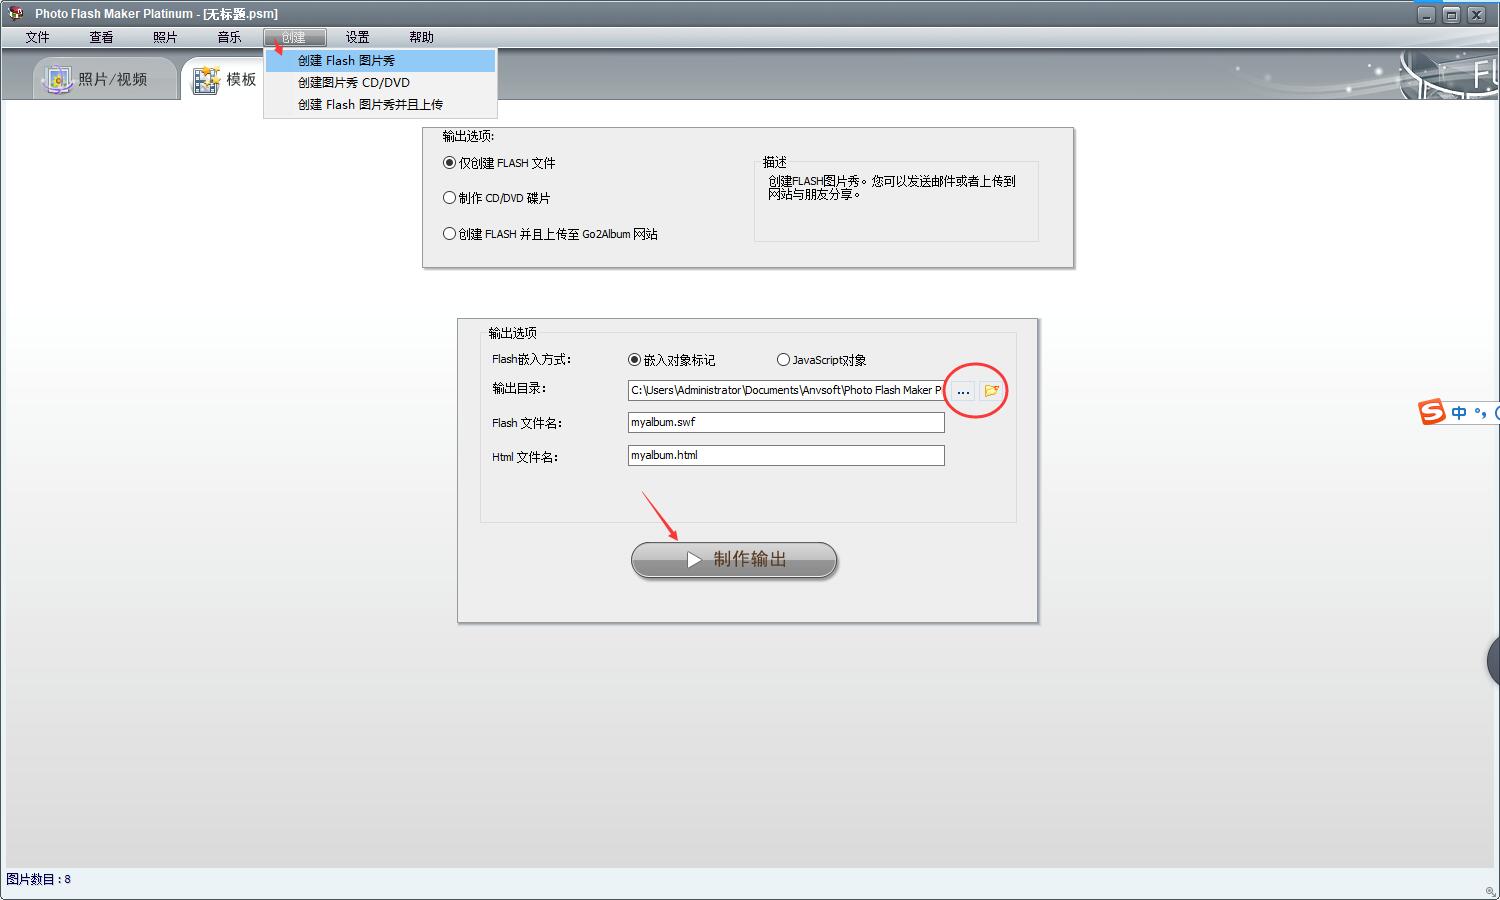Open the 查看 menu

click(x=101, y=37)
